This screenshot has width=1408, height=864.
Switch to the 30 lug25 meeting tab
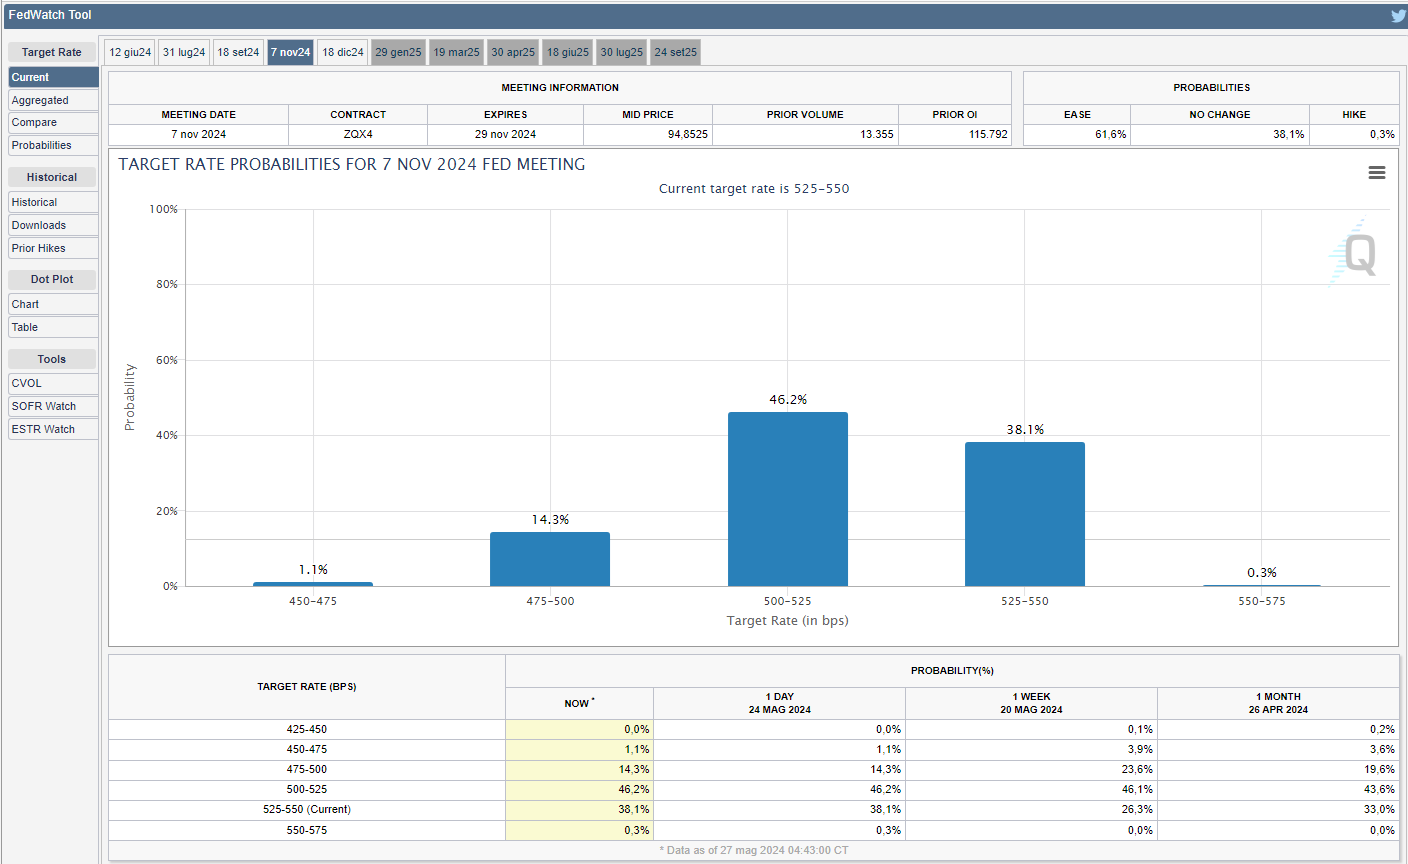[x=622, y=52]
